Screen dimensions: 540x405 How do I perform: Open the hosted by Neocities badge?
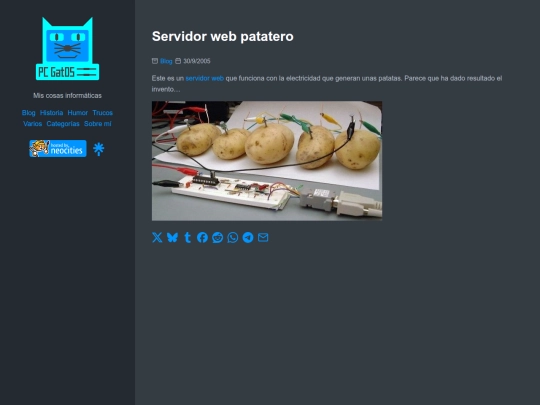pyautogui.click(x=58, y=148)
